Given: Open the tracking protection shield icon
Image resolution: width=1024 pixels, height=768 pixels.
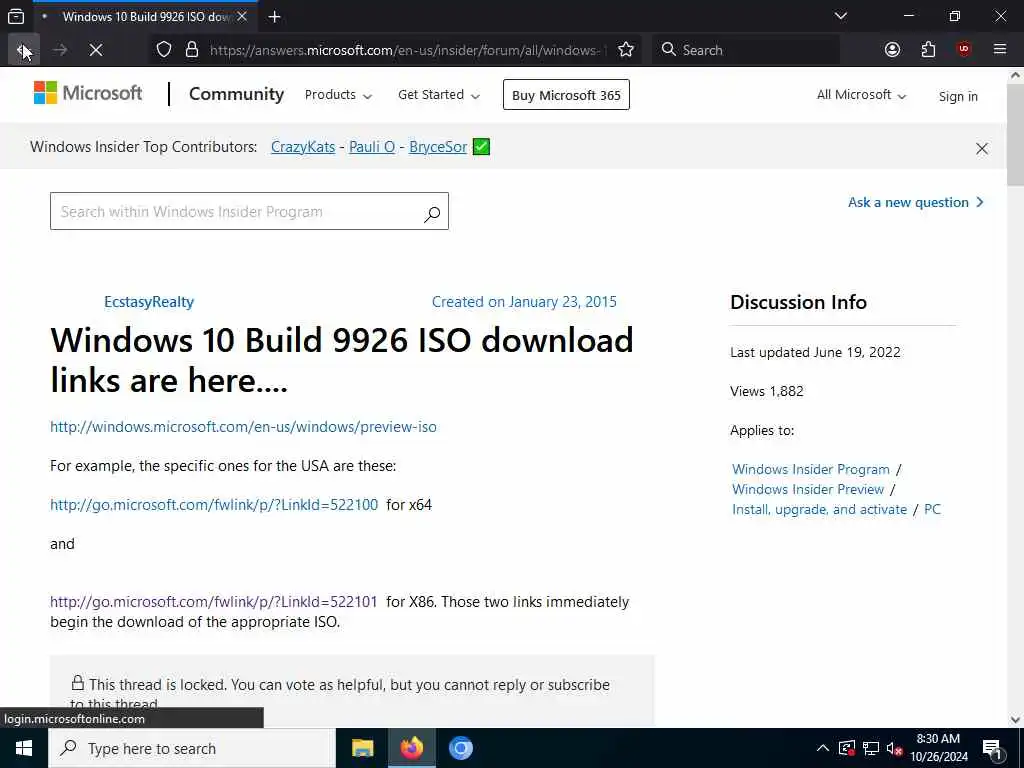Looking at the screenshot, I should click(x=164, y=50).
